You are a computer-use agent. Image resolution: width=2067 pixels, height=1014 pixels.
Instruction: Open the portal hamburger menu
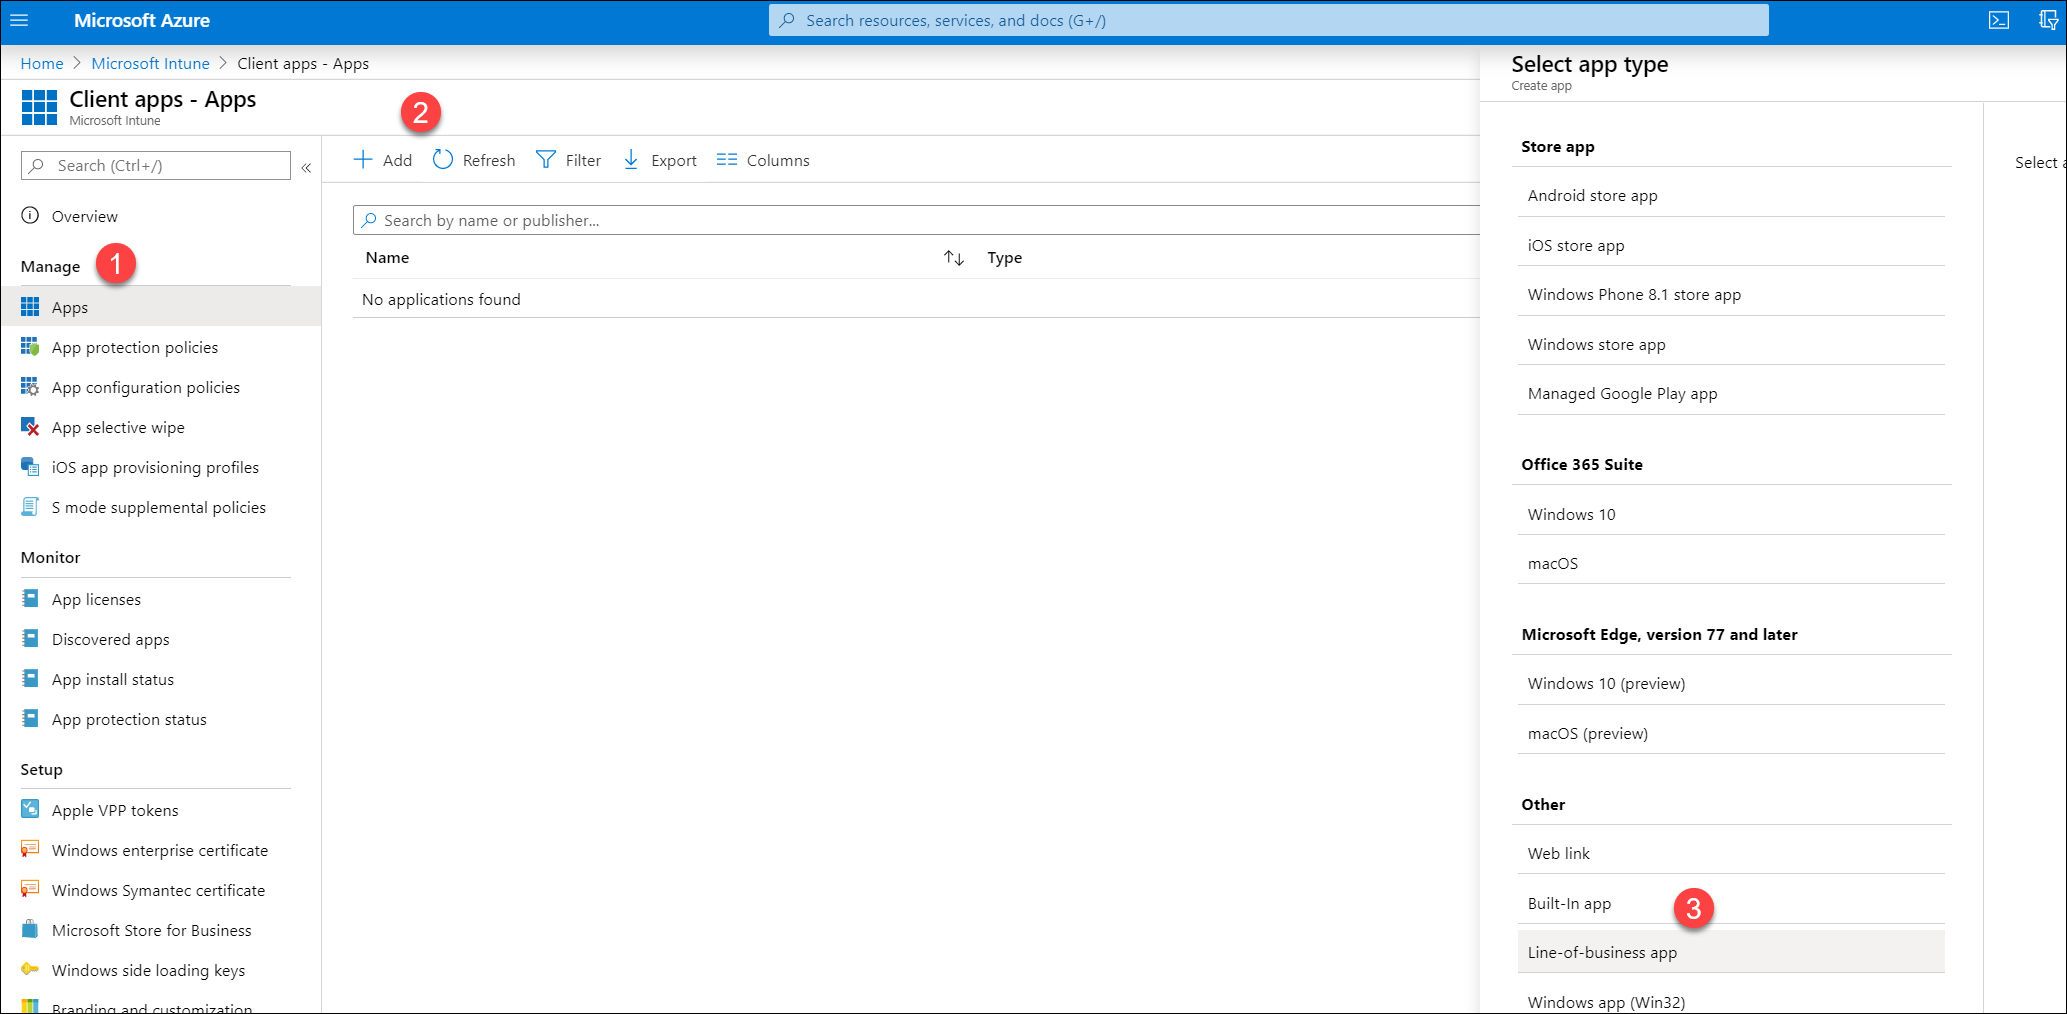[x=19, y=20]
